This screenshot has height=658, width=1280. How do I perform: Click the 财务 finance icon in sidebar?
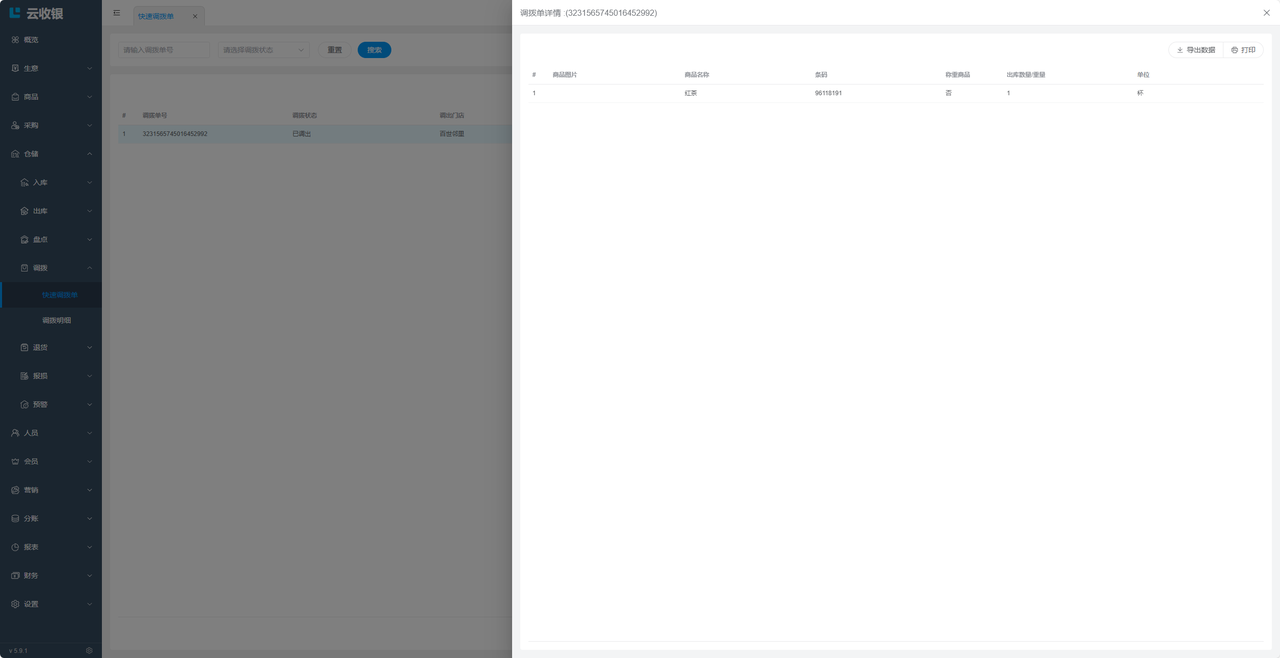click(x=15, y=576)
